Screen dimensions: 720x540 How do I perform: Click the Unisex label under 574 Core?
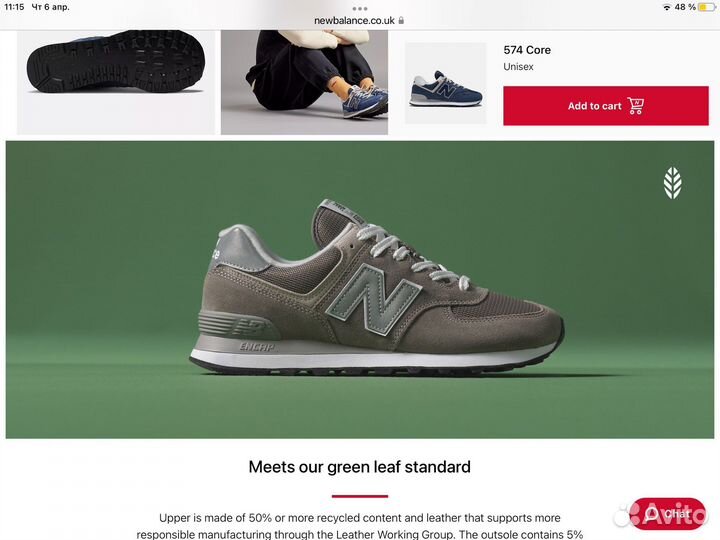518,67
